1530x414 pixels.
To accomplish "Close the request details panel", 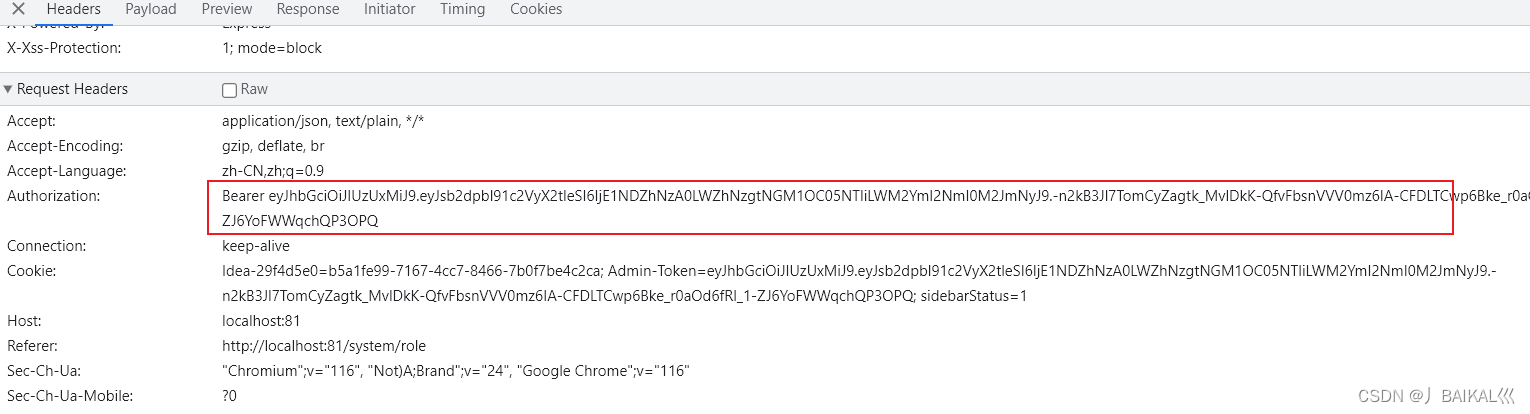I will (x=18, y=9).
